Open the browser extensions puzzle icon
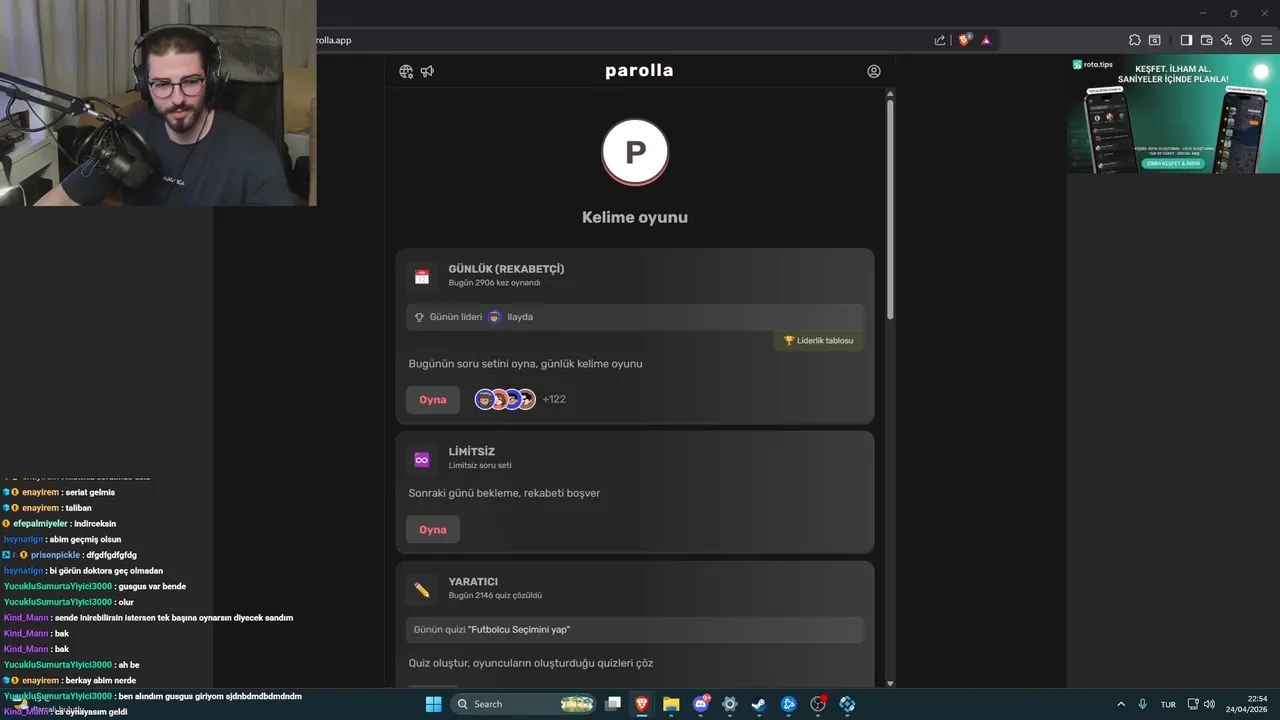This screenshot has width=1280, height=720. [x=1134, y=40]
